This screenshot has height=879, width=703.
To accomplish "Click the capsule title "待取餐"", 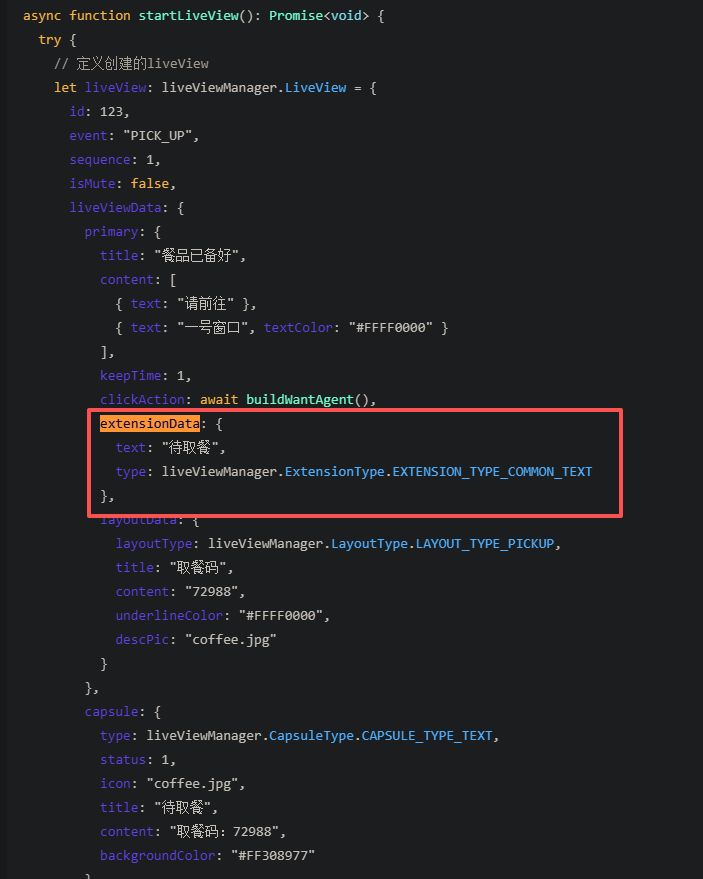I will click(182, 808).
